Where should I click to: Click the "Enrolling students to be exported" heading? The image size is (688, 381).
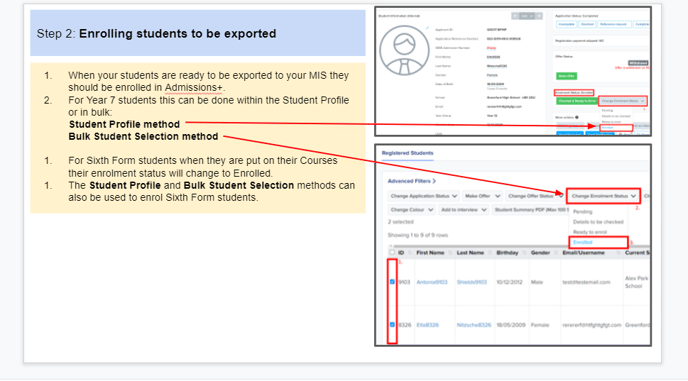pos(178,34)
